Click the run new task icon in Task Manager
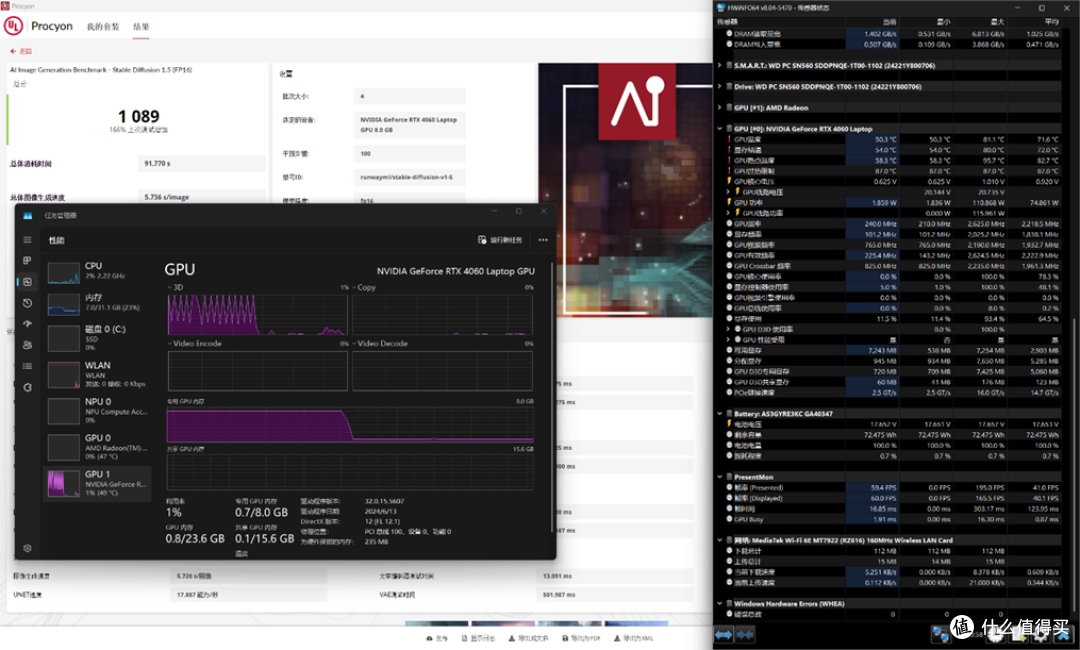1080x650 pixels. [482, 240]
